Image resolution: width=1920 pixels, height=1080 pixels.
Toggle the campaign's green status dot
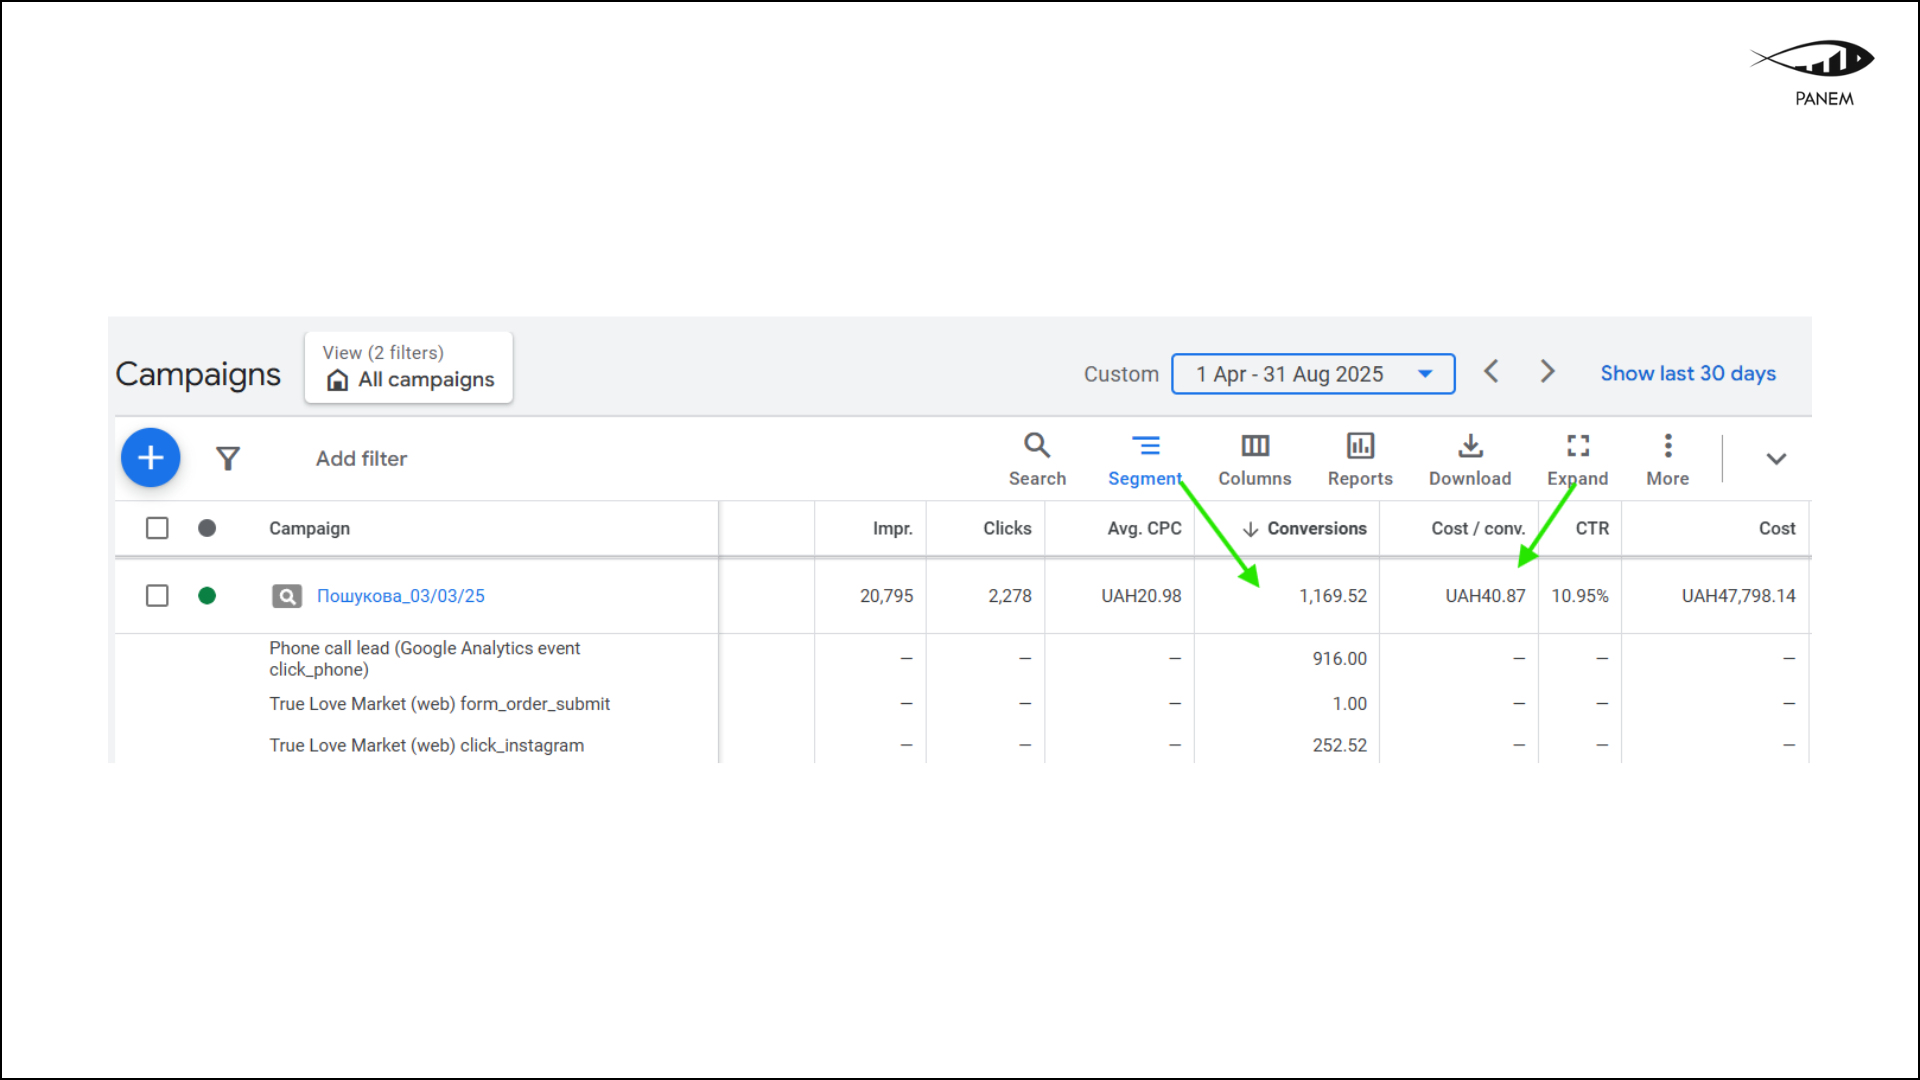click(x=207, y=595)
